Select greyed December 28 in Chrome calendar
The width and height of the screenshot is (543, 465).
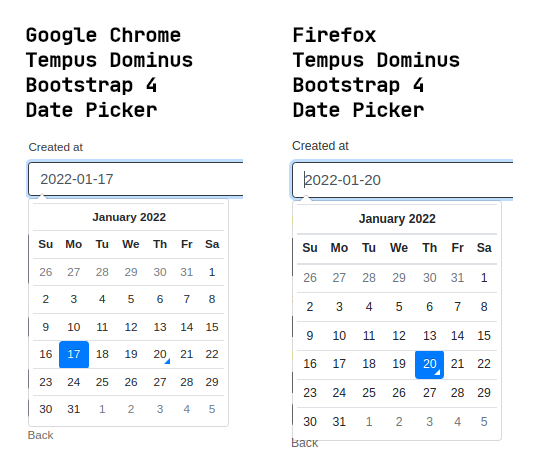(102, 272)
